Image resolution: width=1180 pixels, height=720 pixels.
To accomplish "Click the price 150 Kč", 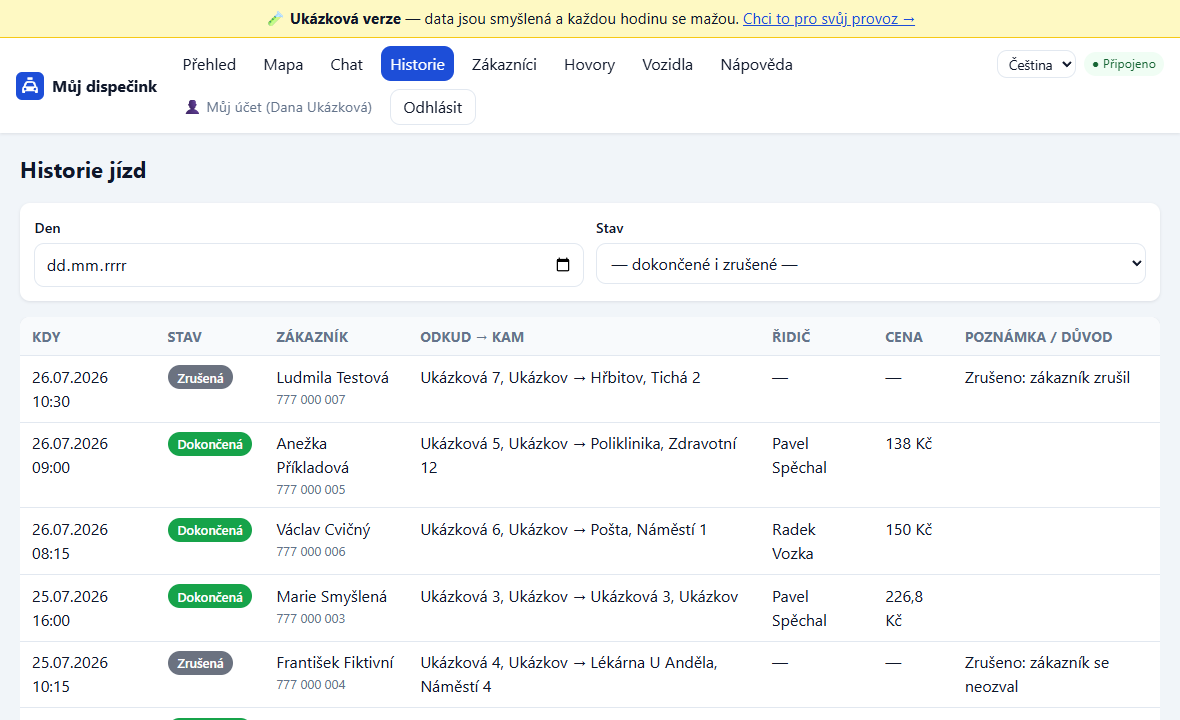I will (x=908, y=530).
